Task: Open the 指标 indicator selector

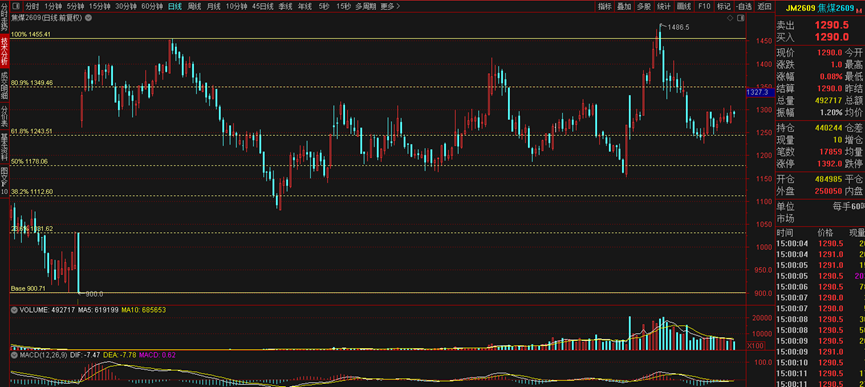Action: pyautogui.click(x=605, y=7)
